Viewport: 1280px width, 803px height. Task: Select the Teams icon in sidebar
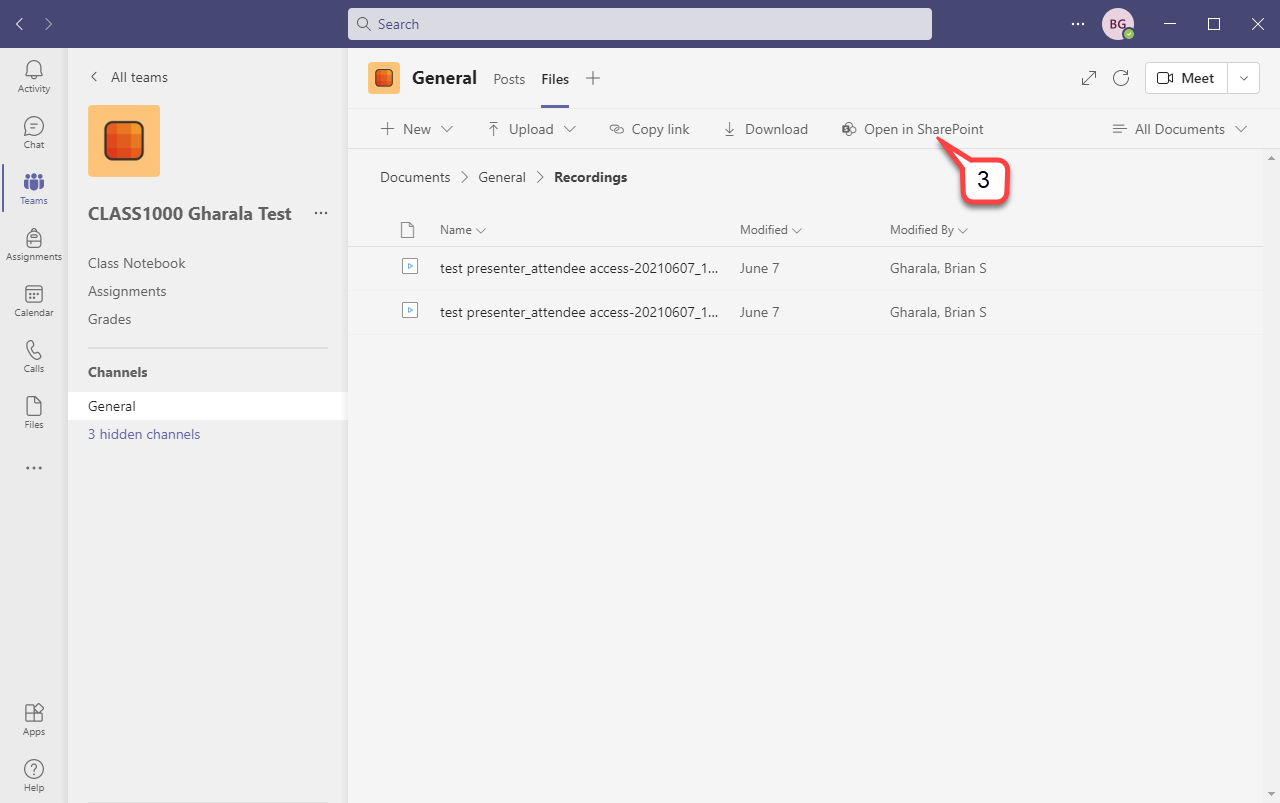click(34, 188)
